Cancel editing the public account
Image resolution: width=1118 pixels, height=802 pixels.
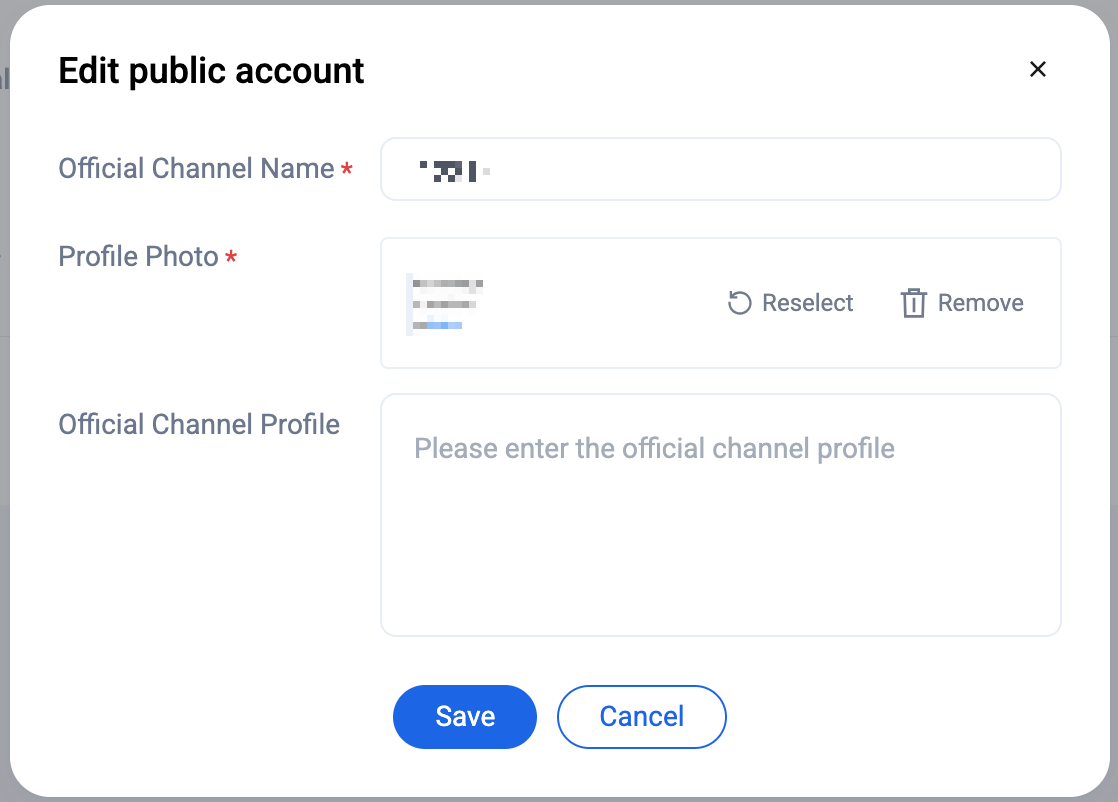pos(641,716)
